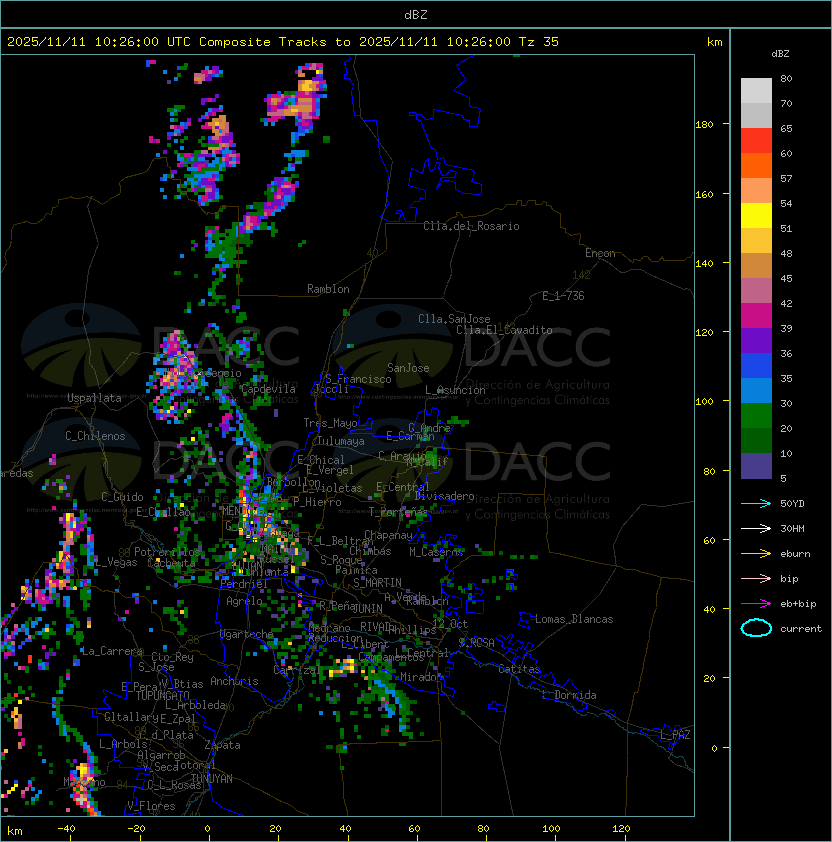This screenshot has width=832, height=842.
Task: Click the Composite Tracks timestamp header text
Action: coord(283,42)
